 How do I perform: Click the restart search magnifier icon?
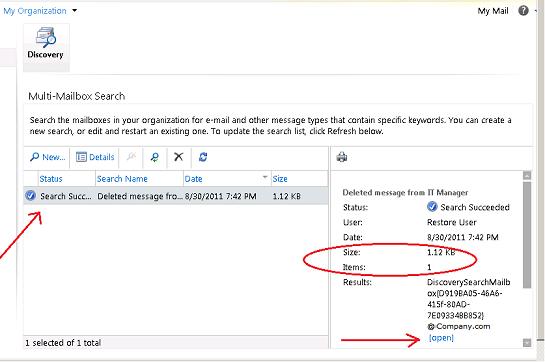[x=154, y=157]
